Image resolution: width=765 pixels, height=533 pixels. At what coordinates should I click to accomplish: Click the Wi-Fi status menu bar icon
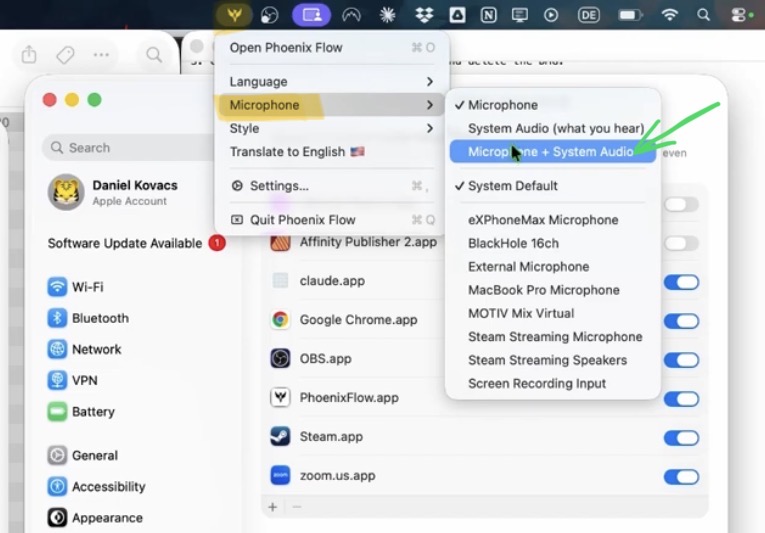tap(670, 15)
